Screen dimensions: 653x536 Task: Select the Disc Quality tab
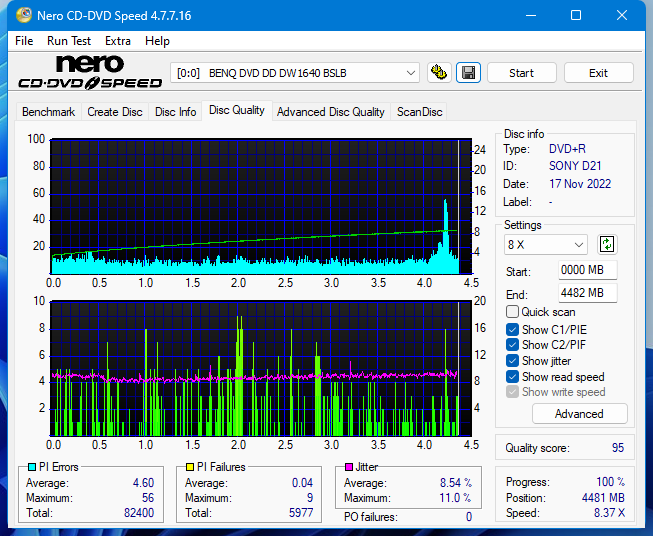pos(237,110)
